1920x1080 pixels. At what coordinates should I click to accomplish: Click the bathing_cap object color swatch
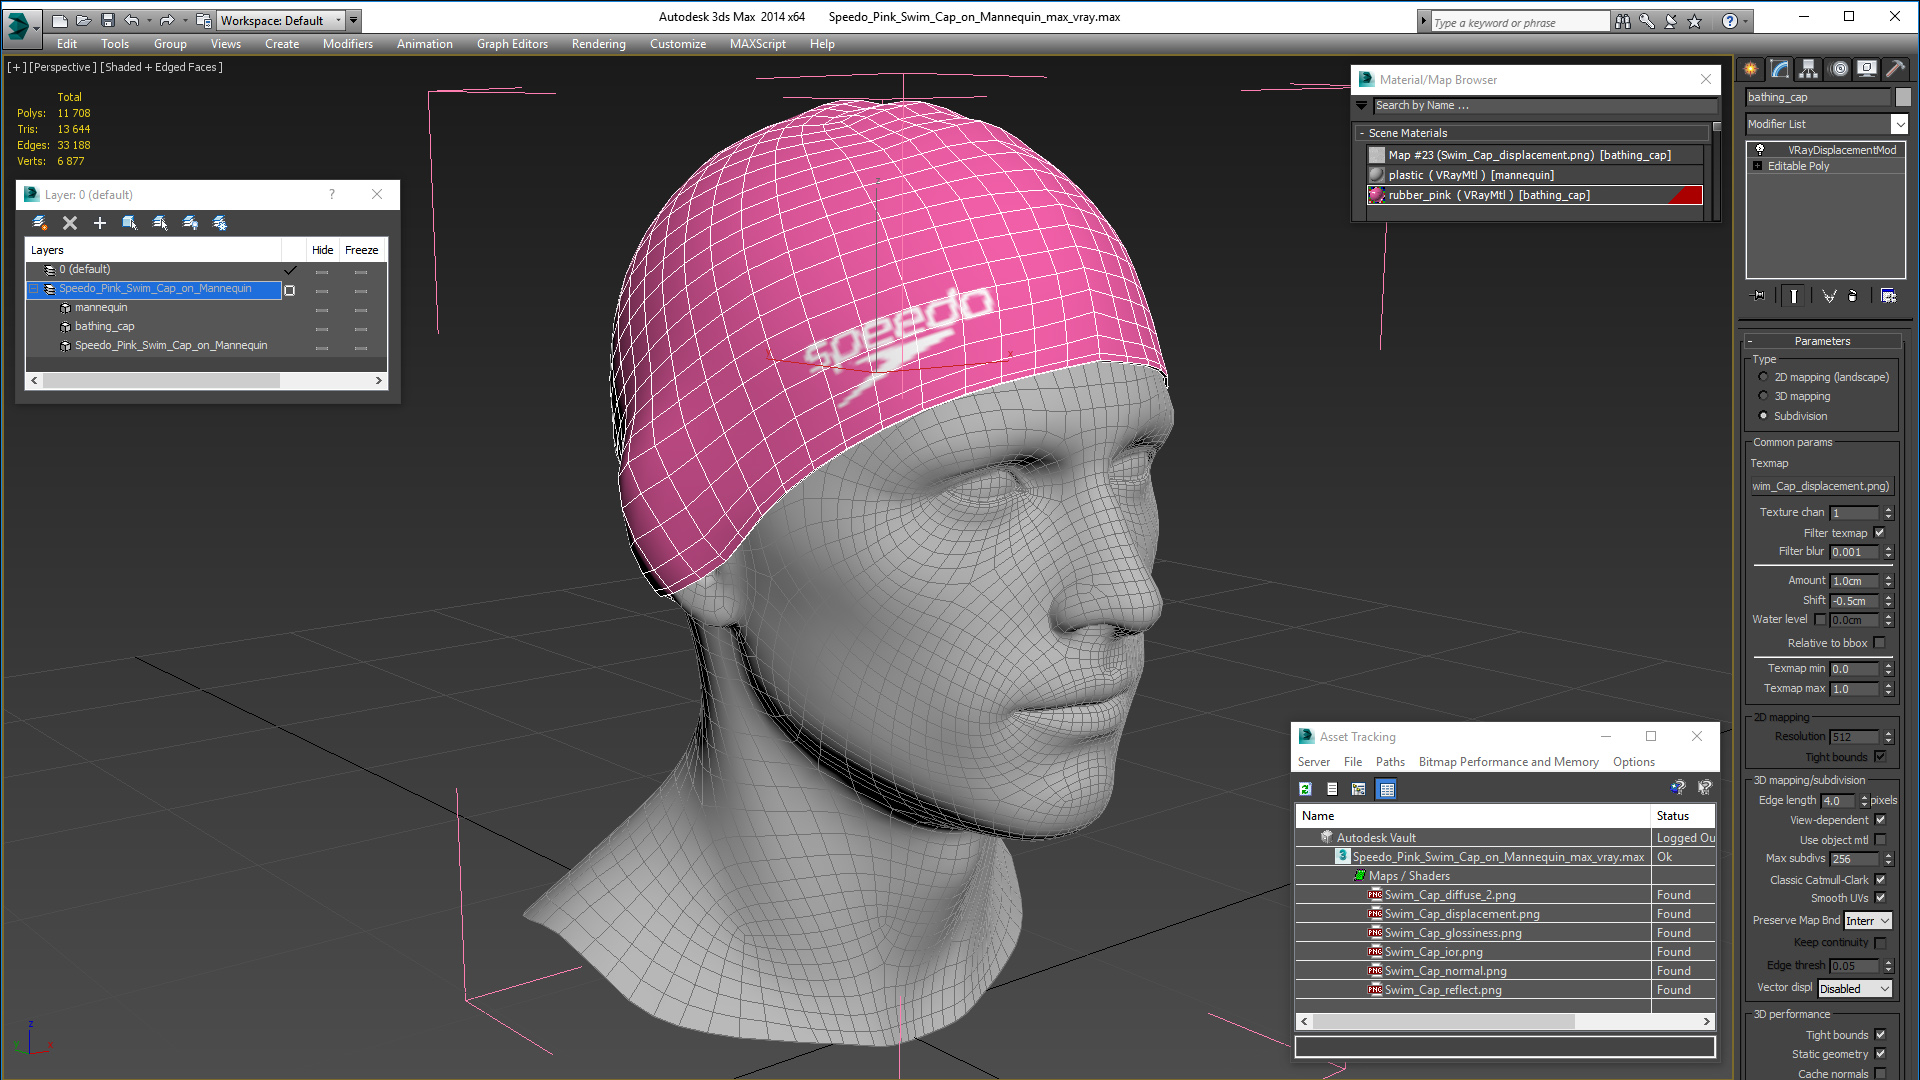(x=1903, y=97)
